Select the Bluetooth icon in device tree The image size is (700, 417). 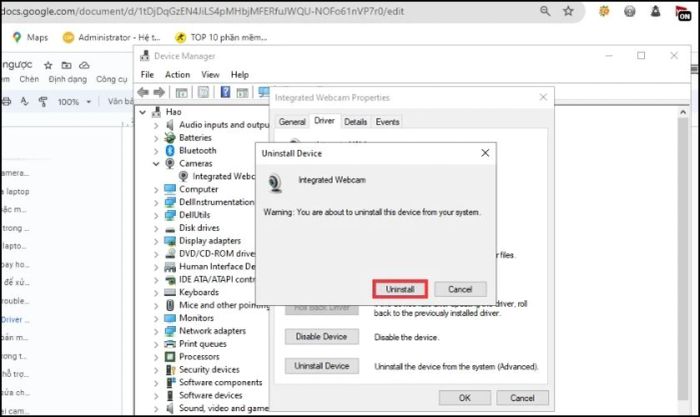point(170,150)
